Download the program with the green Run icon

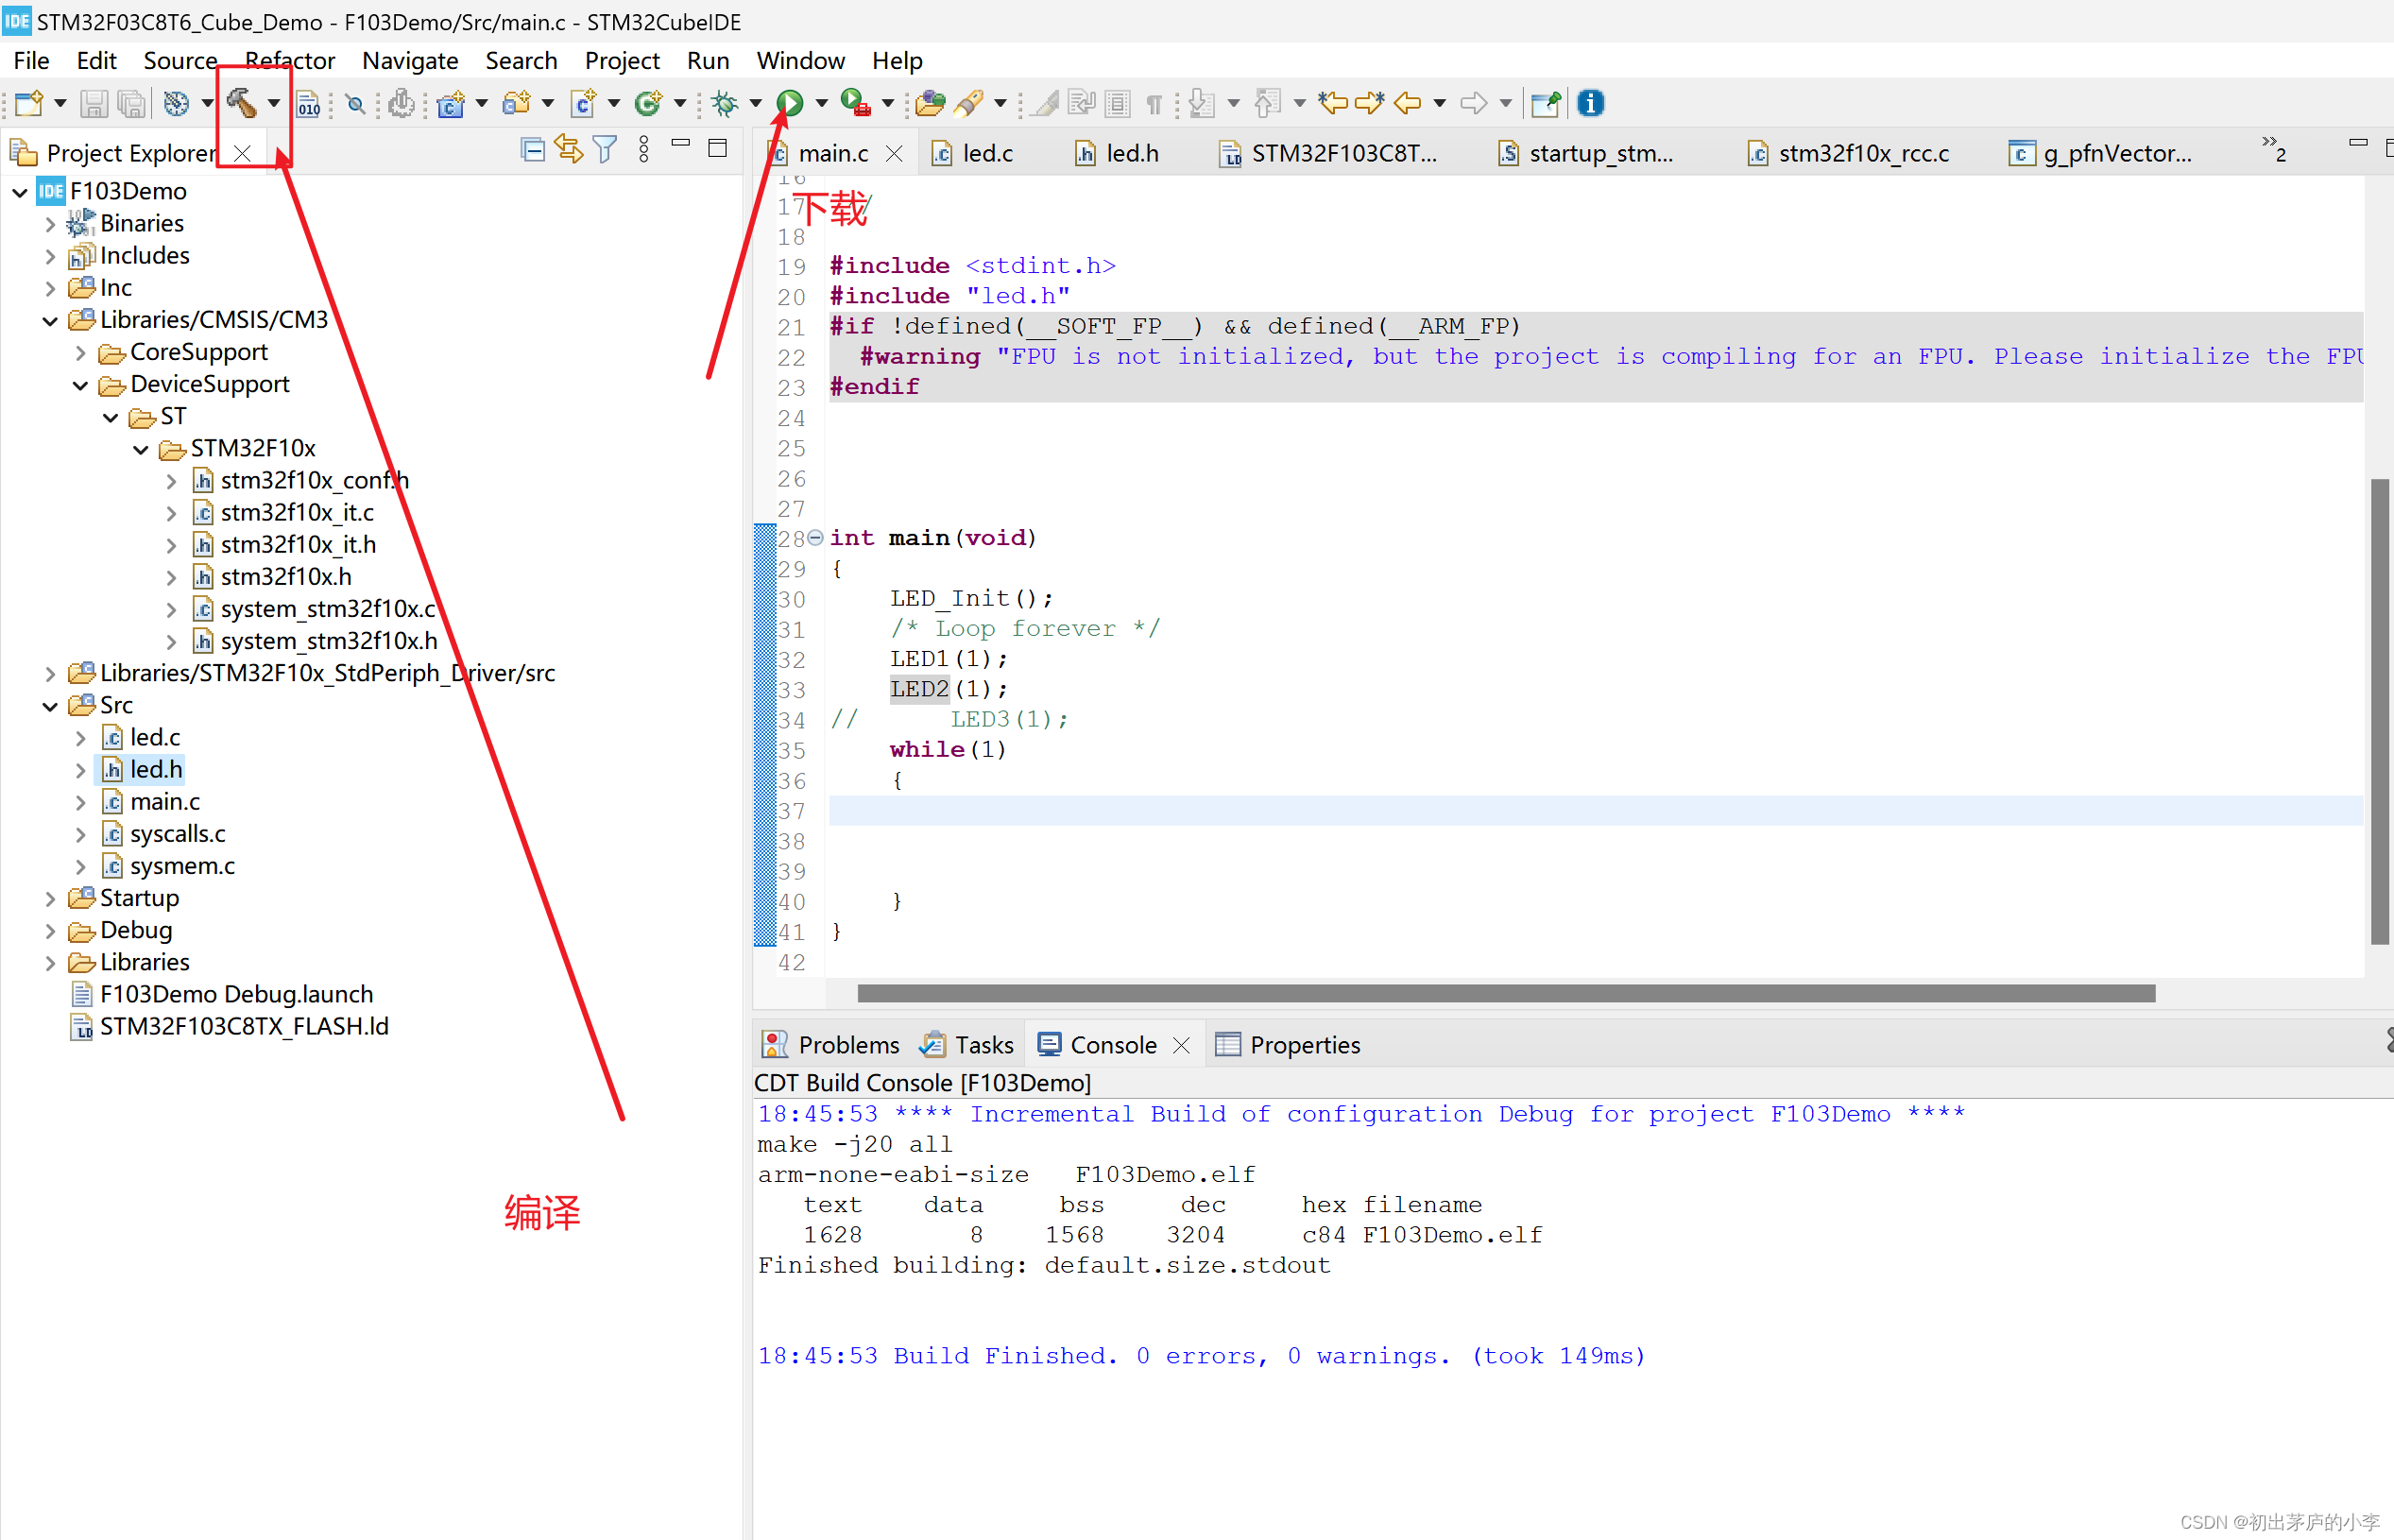(789, 103)
